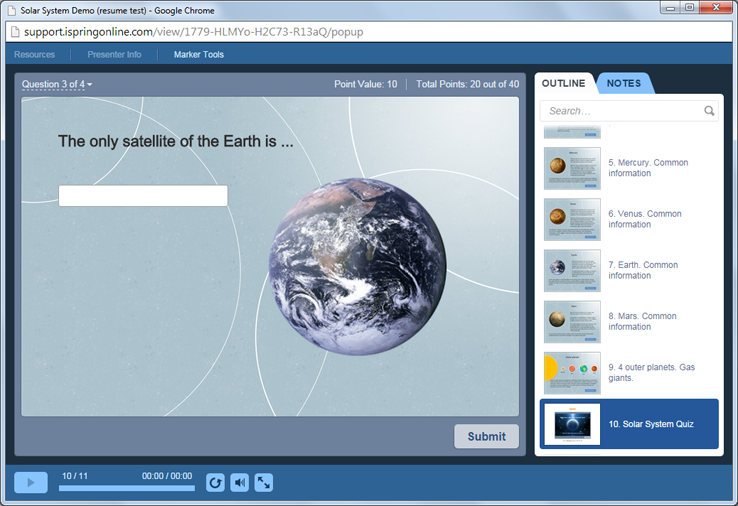The image size is (738, 506).
Task: Click '10. Solar System Quiz' text
Action: click(x=651, y=424)
